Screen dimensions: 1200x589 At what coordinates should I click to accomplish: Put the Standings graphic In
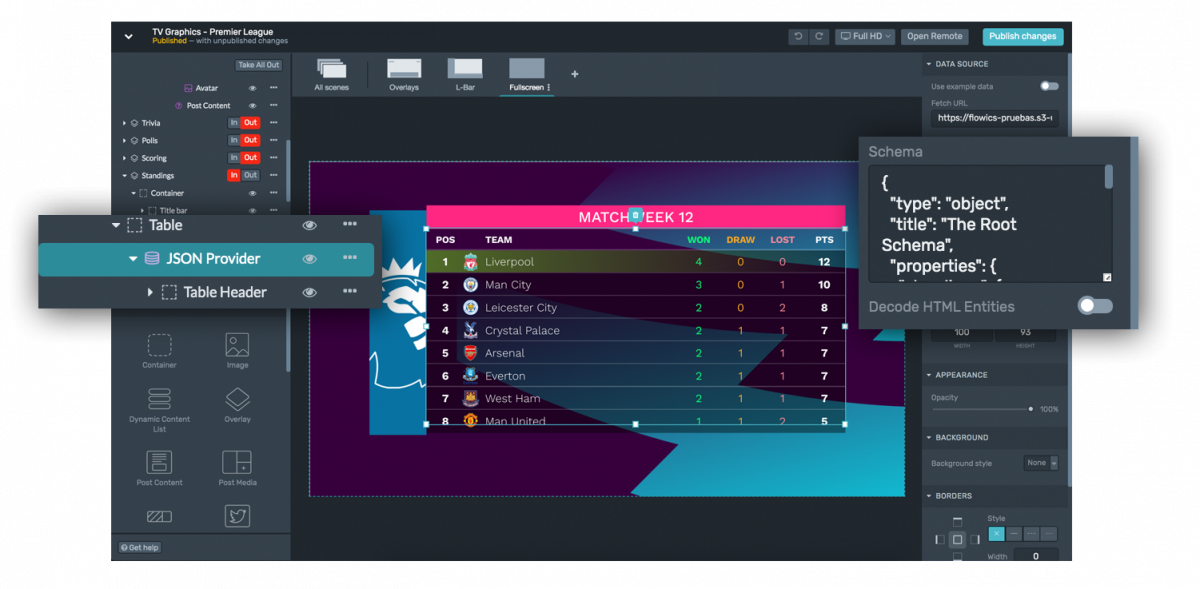pyautogui.click(x=234, y=175)
